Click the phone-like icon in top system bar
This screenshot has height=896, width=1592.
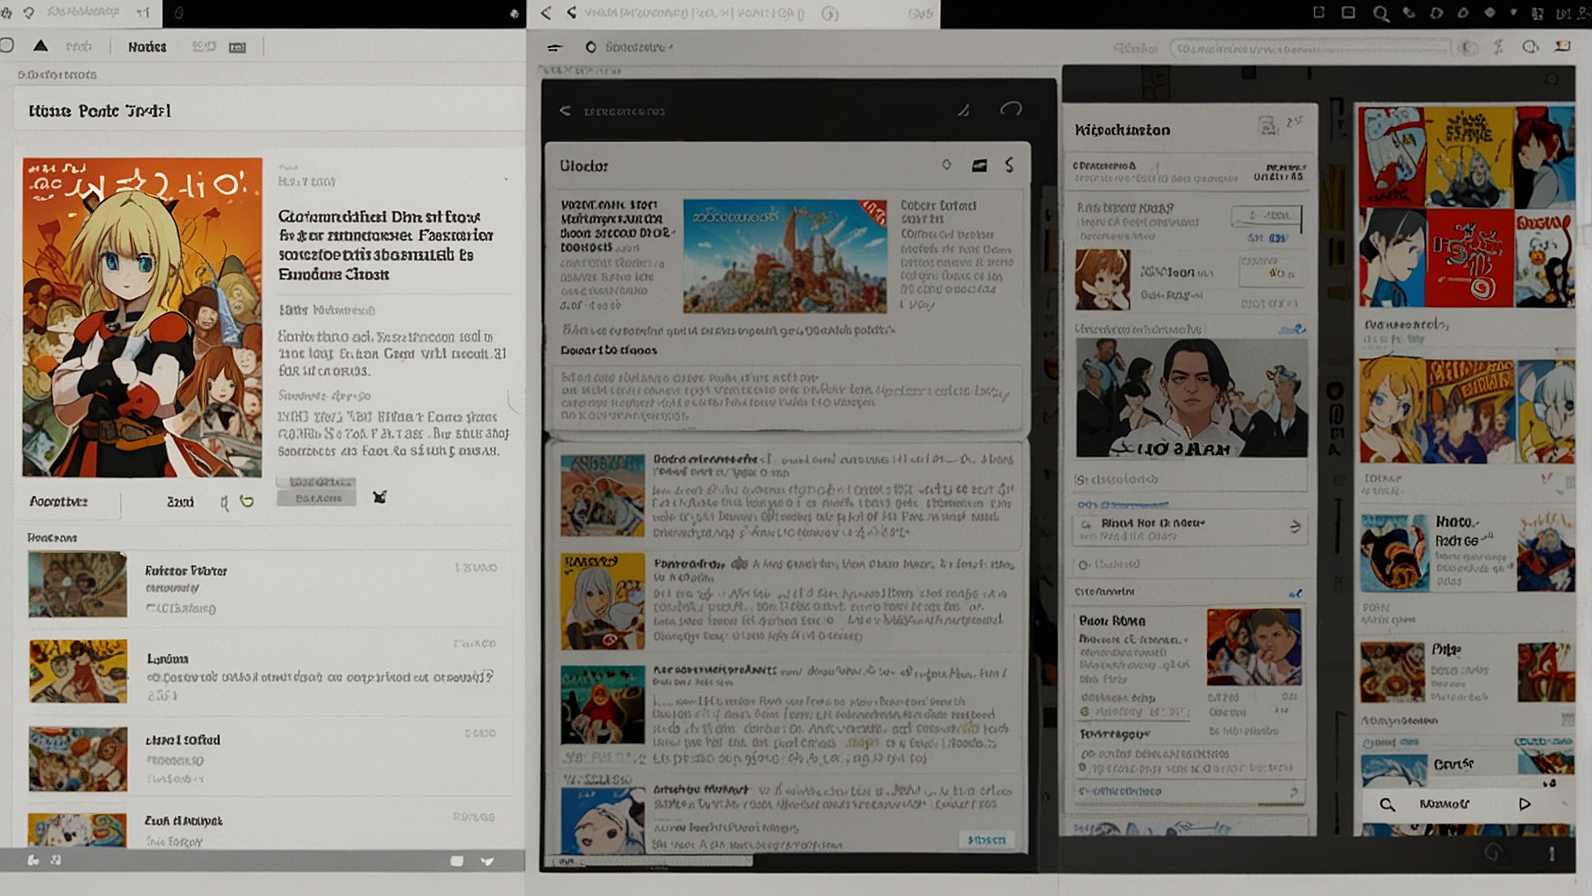click(x=1408, y=13)
